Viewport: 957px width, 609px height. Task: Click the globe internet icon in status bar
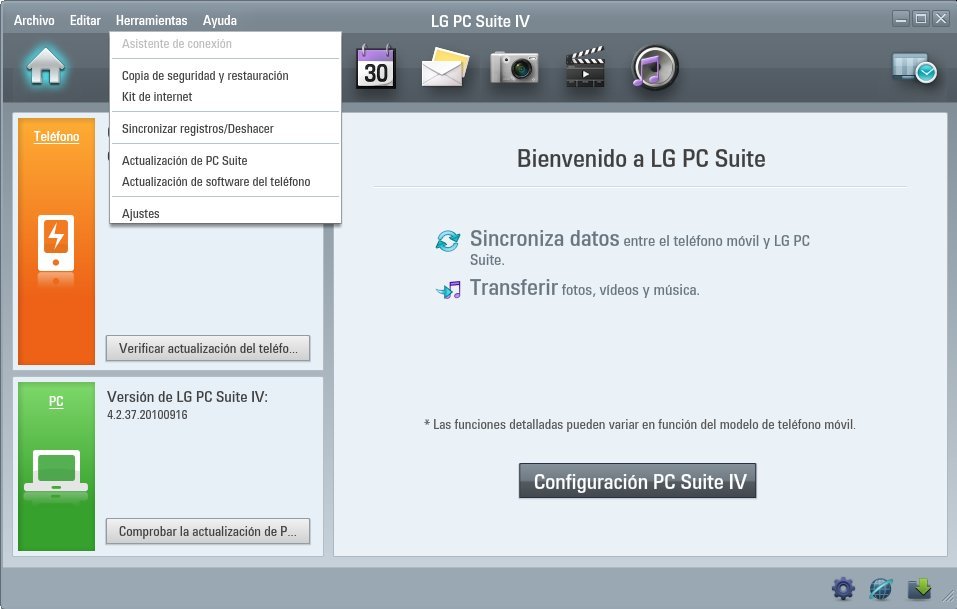tap(881, 589)
